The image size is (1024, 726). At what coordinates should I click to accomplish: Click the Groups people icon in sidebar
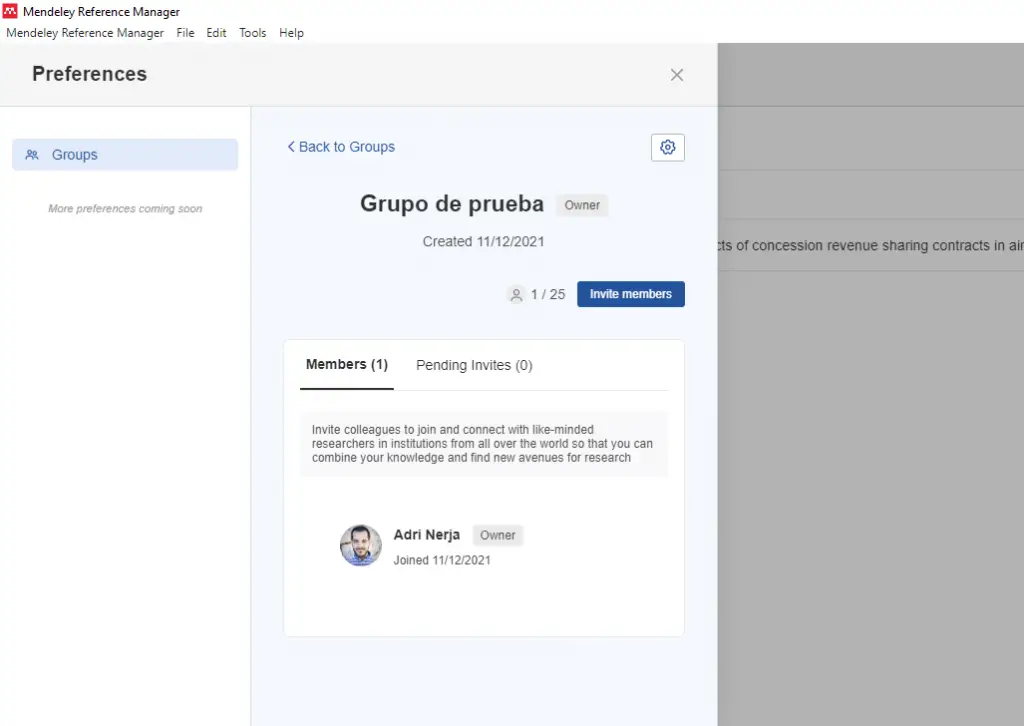click(32, 155)
